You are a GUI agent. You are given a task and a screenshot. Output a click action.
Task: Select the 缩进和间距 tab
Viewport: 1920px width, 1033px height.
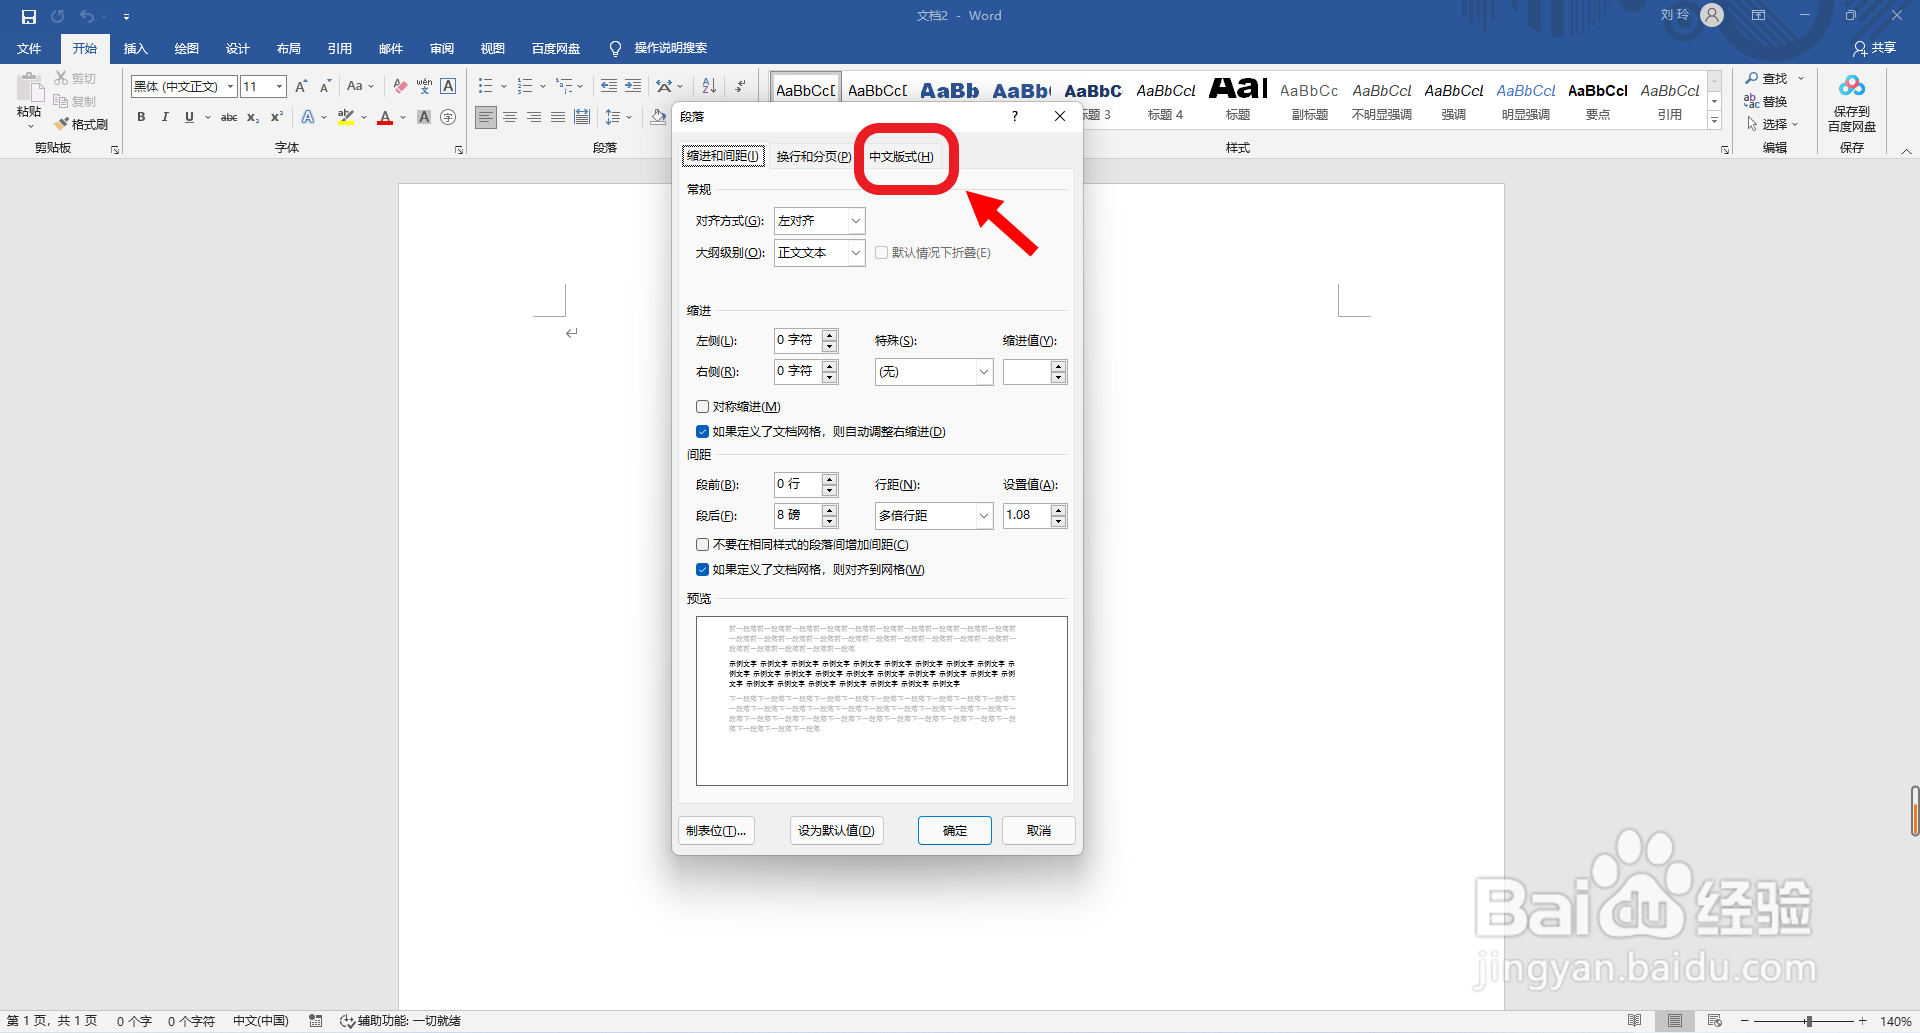click(x=723, y=156)
